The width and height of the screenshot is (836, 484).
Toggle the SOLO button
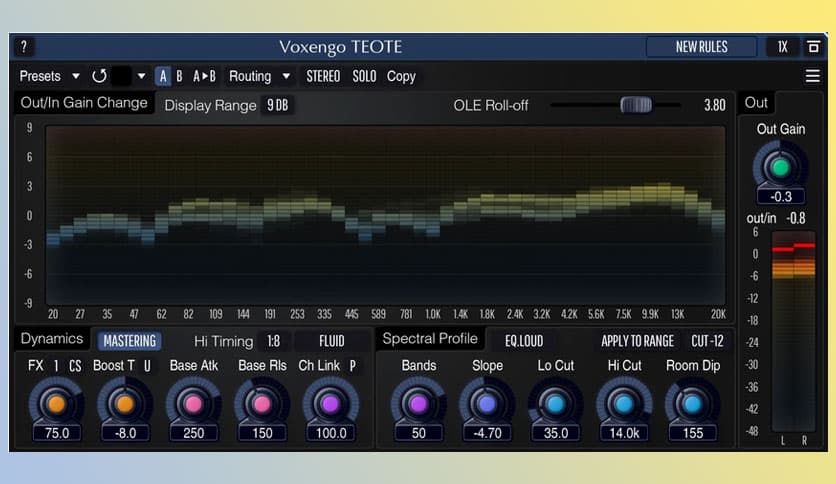[x=364, y=76]
